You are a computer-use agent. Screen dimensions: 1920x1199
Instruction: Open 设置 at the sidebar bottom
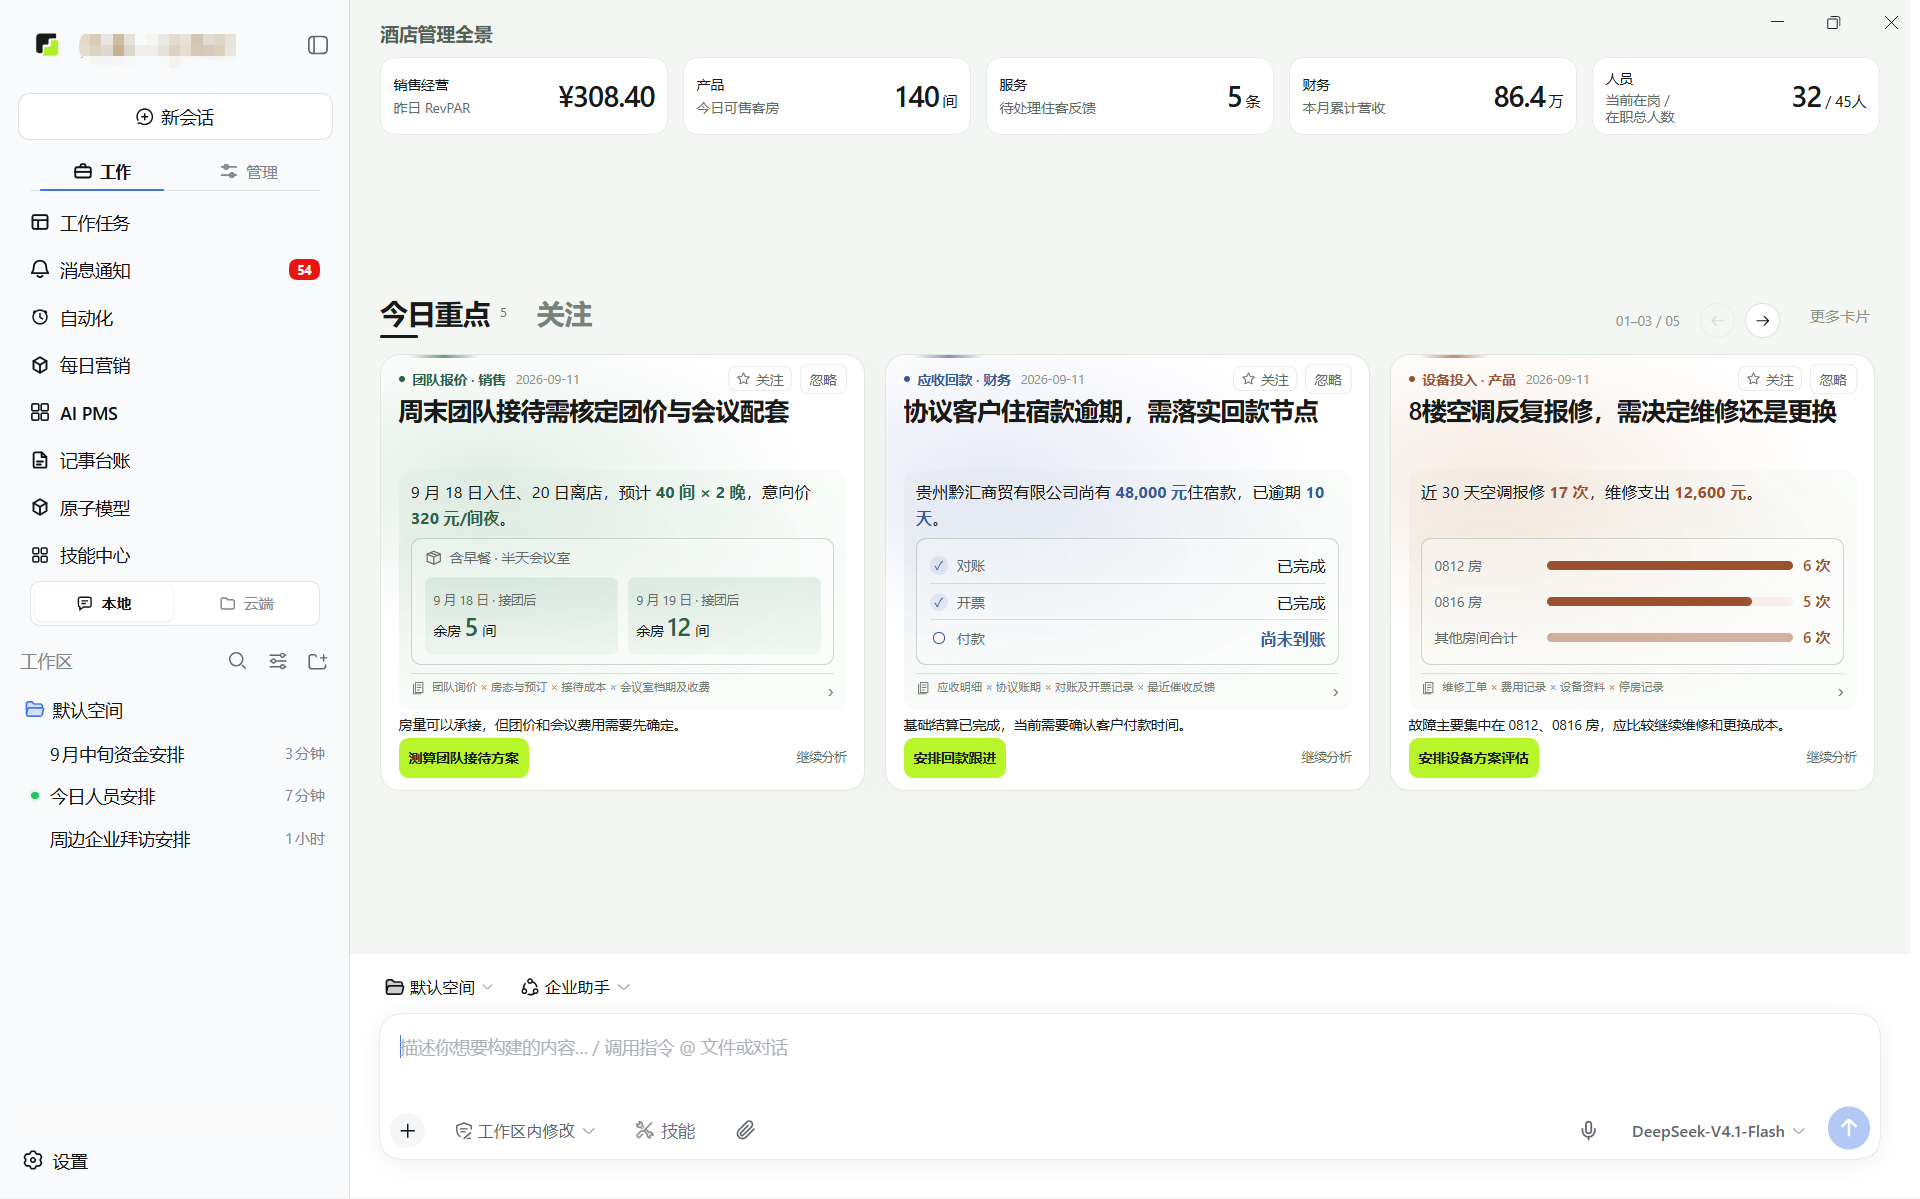tap(57, 1161)
